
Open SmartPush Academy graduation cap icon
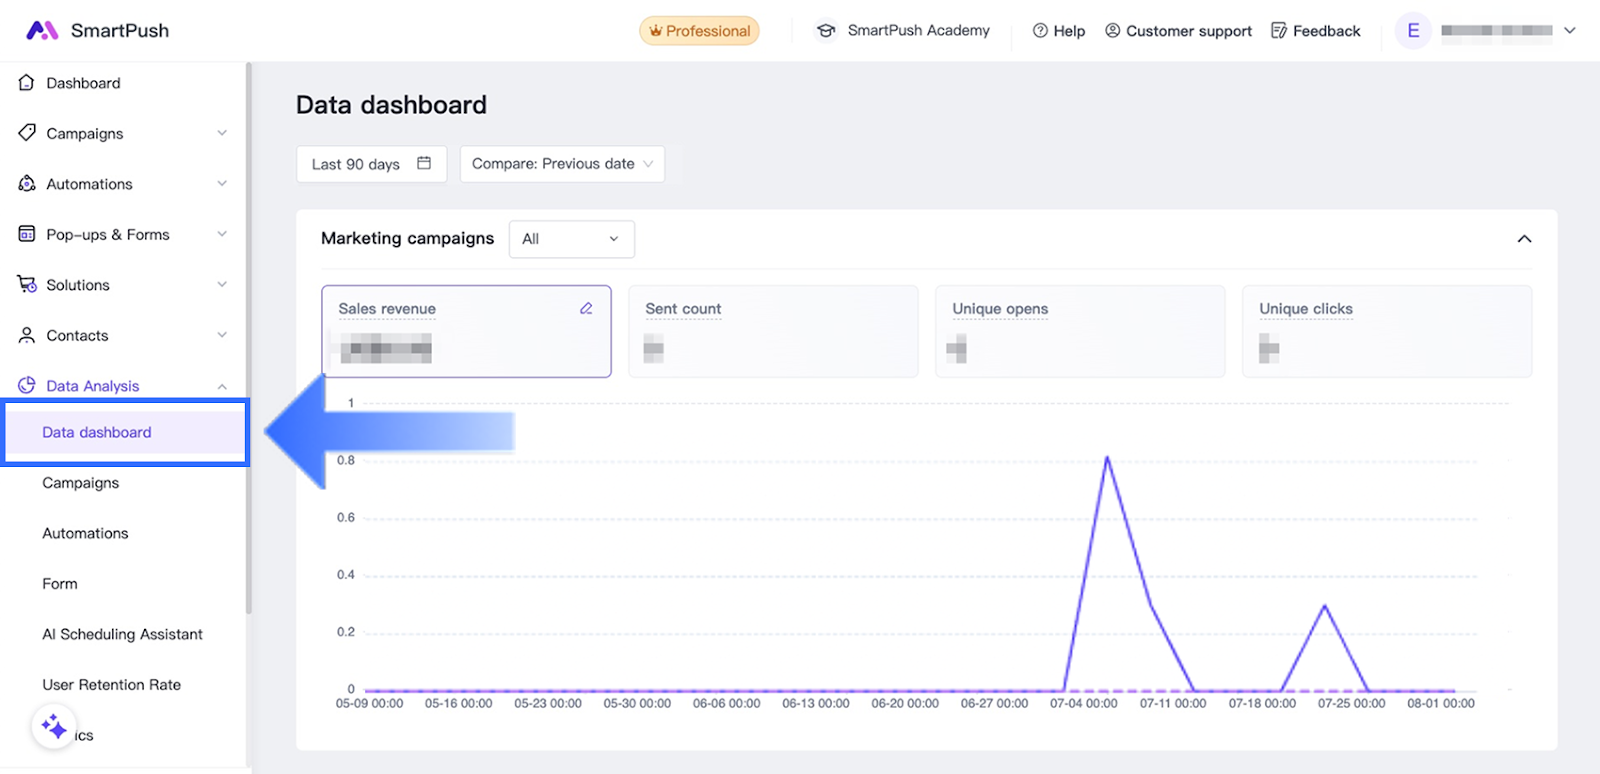pos(826,31)
